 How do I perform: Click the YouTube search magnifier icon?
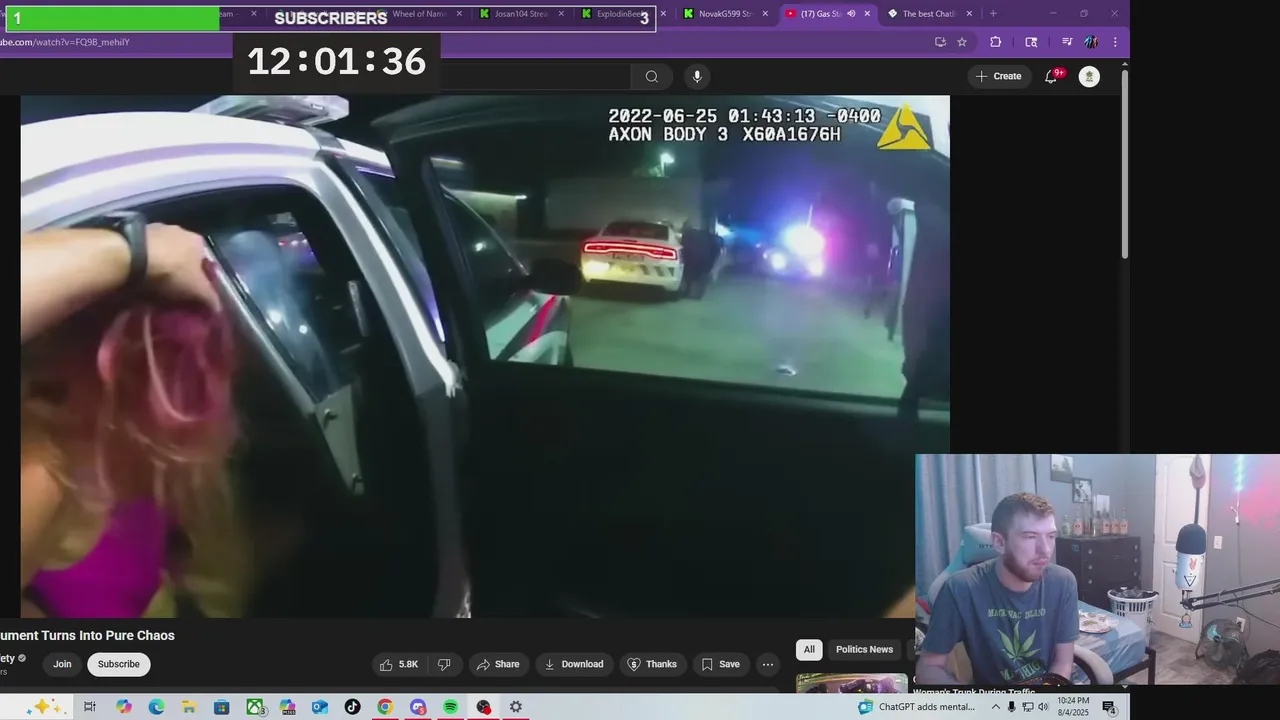[651, 77]
